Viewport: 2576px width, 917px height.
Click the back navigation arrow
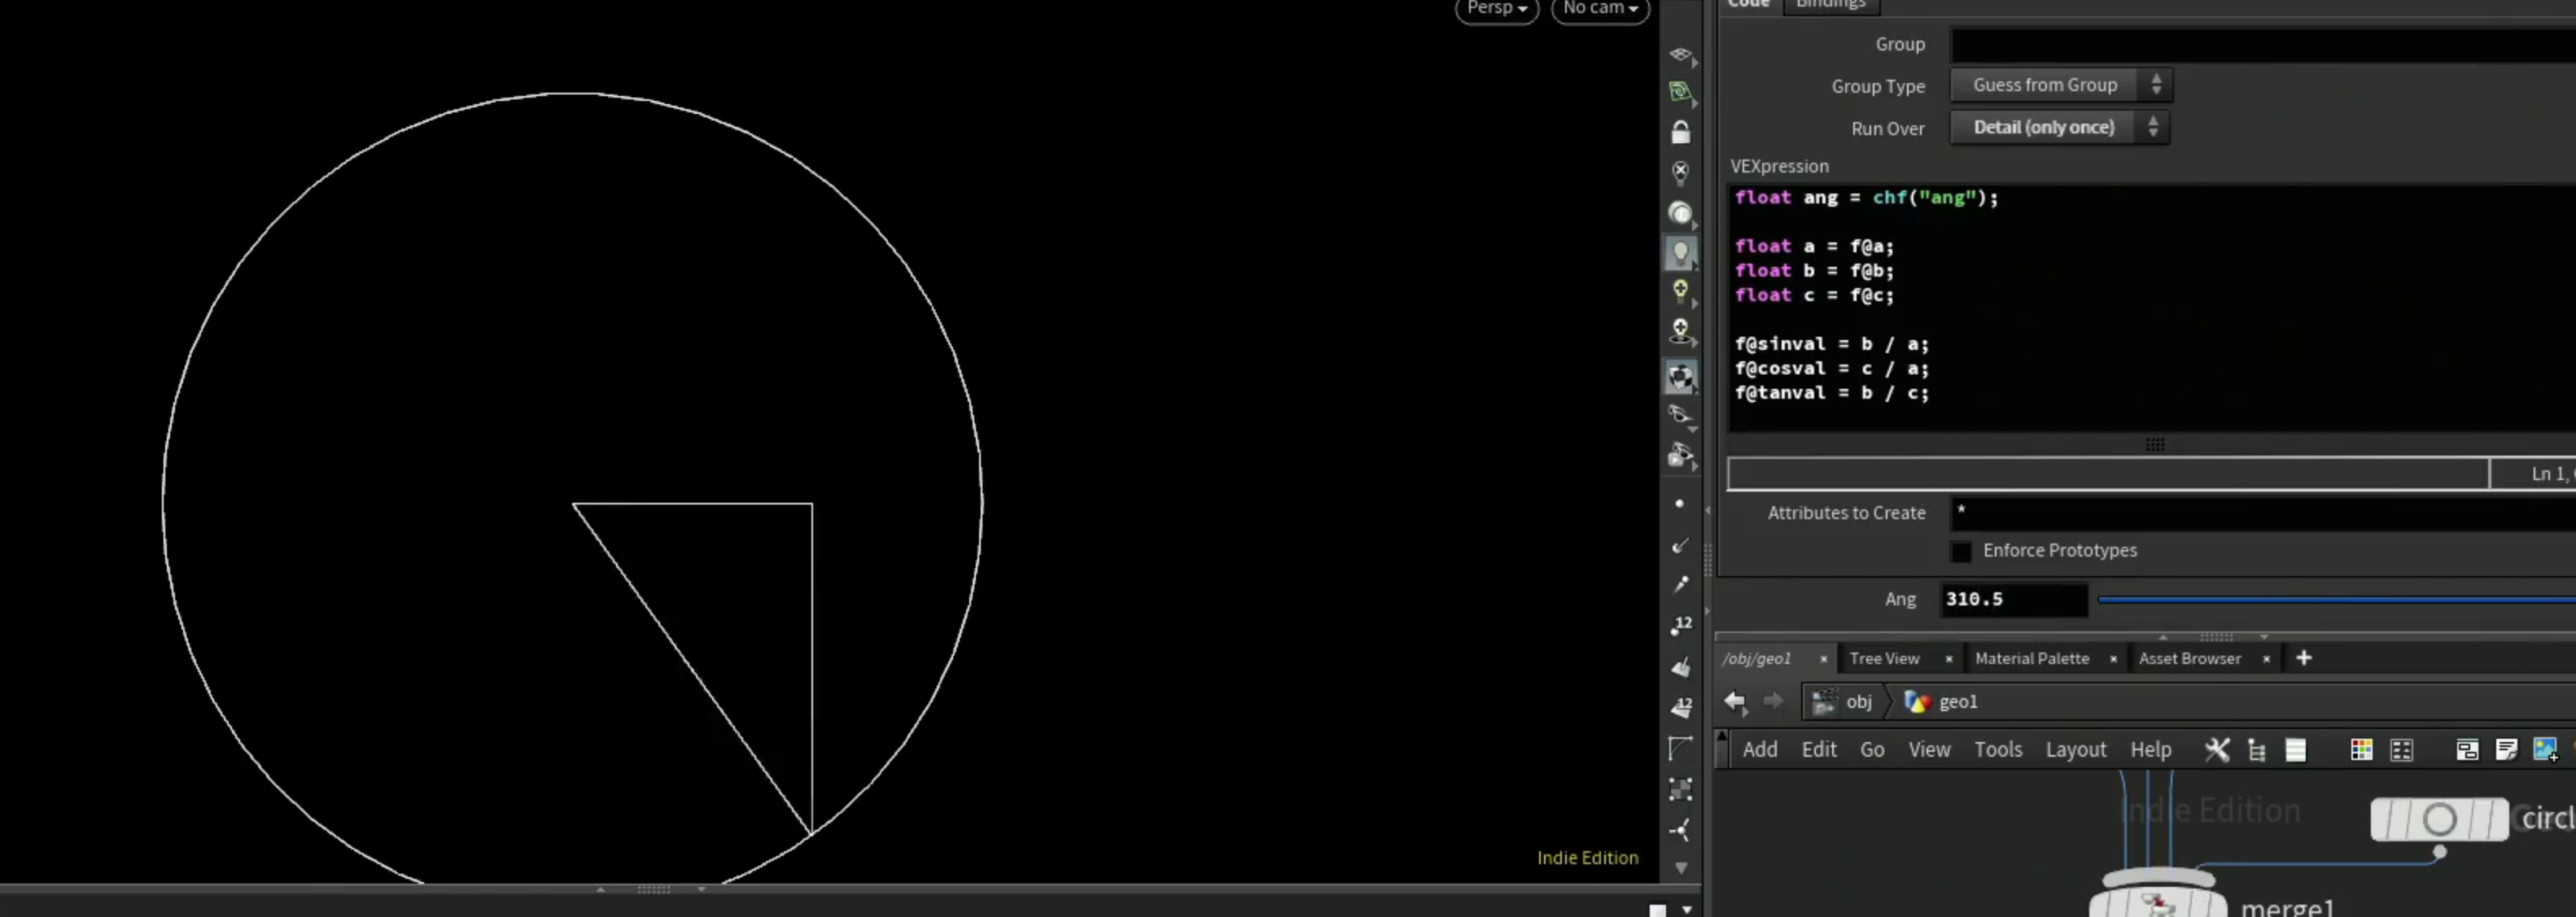coord(1735,701)
